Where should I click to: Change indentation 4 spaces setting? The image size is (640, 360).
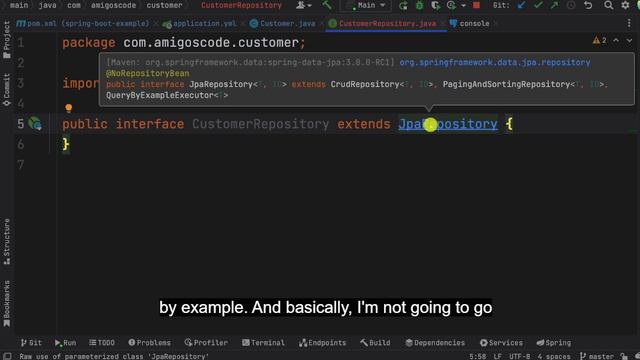tap(553, 356)
